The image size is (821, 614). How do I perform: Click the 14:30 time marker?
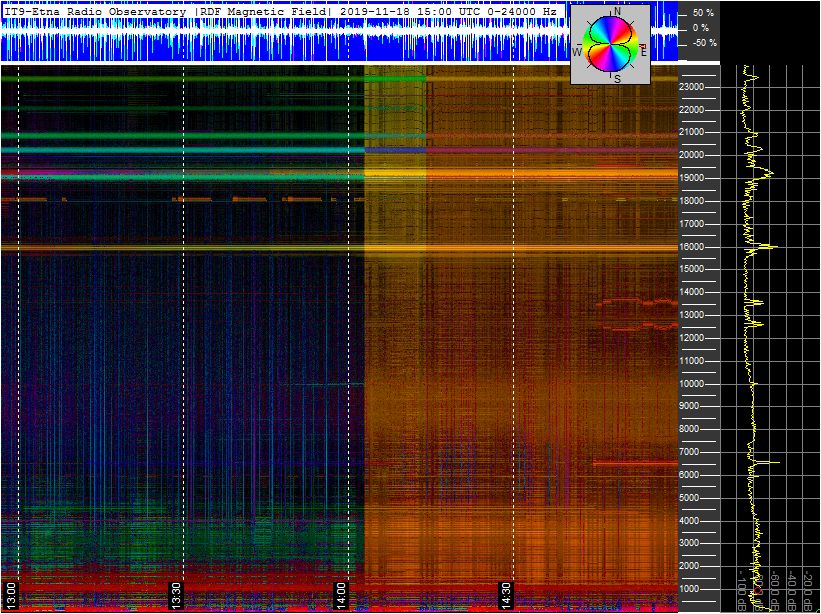pyautogui.click(x=506, y=595)
